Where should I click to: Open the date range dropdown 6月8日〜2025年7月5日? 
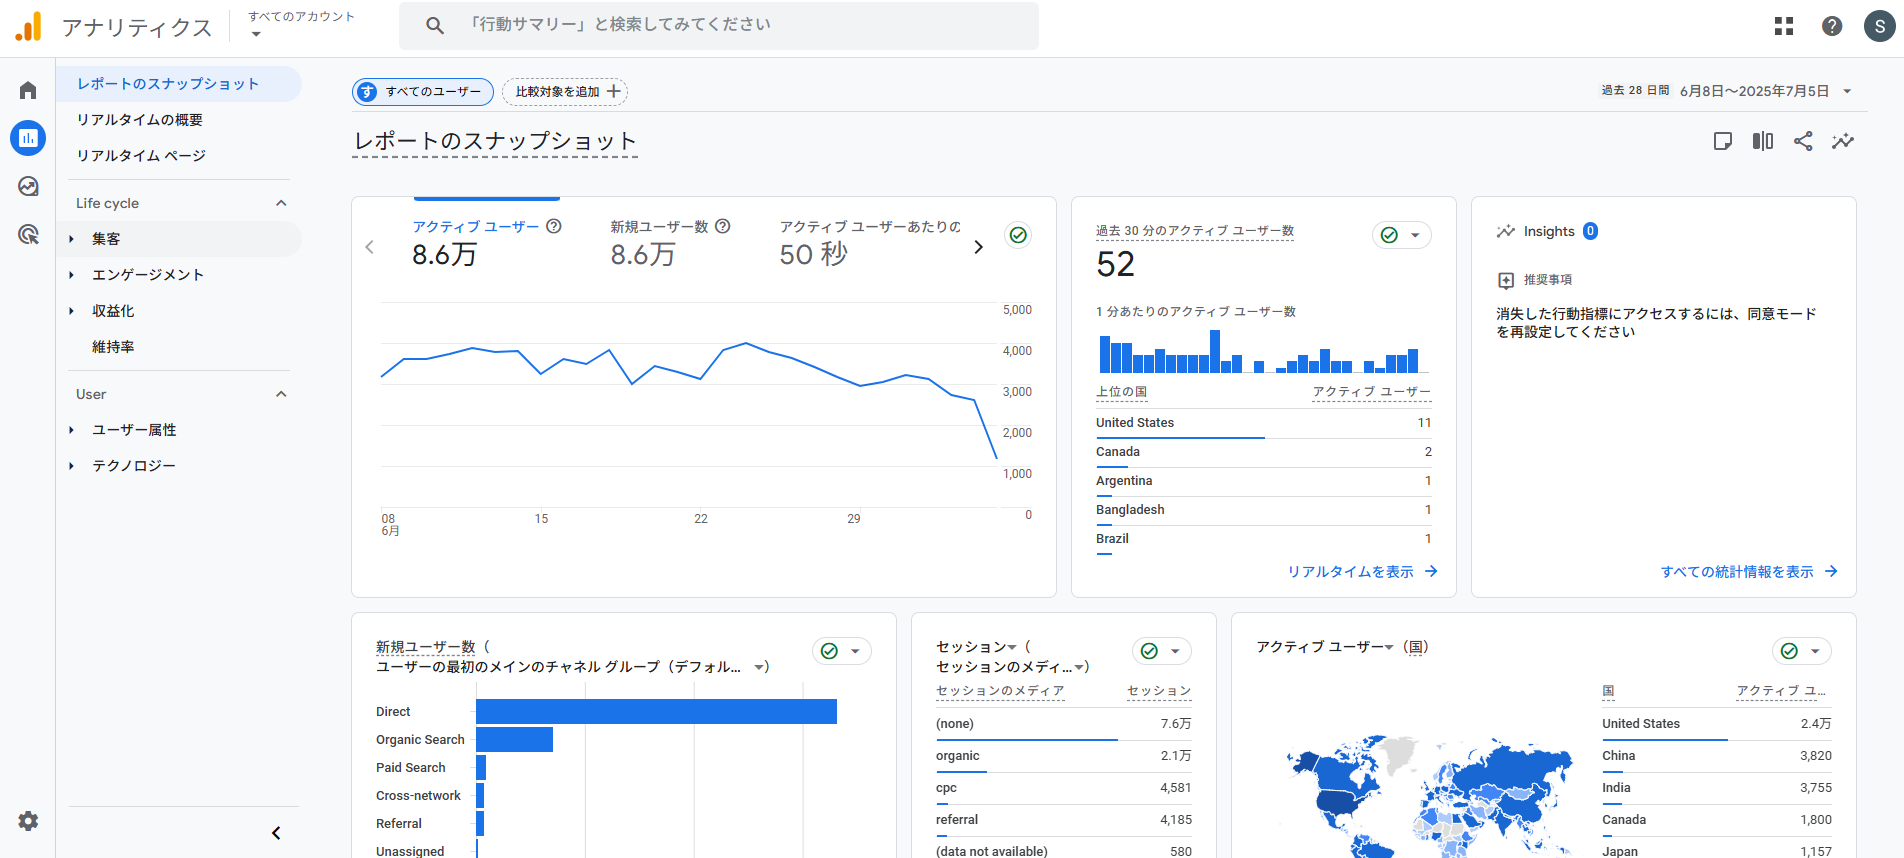(1766, 91)
